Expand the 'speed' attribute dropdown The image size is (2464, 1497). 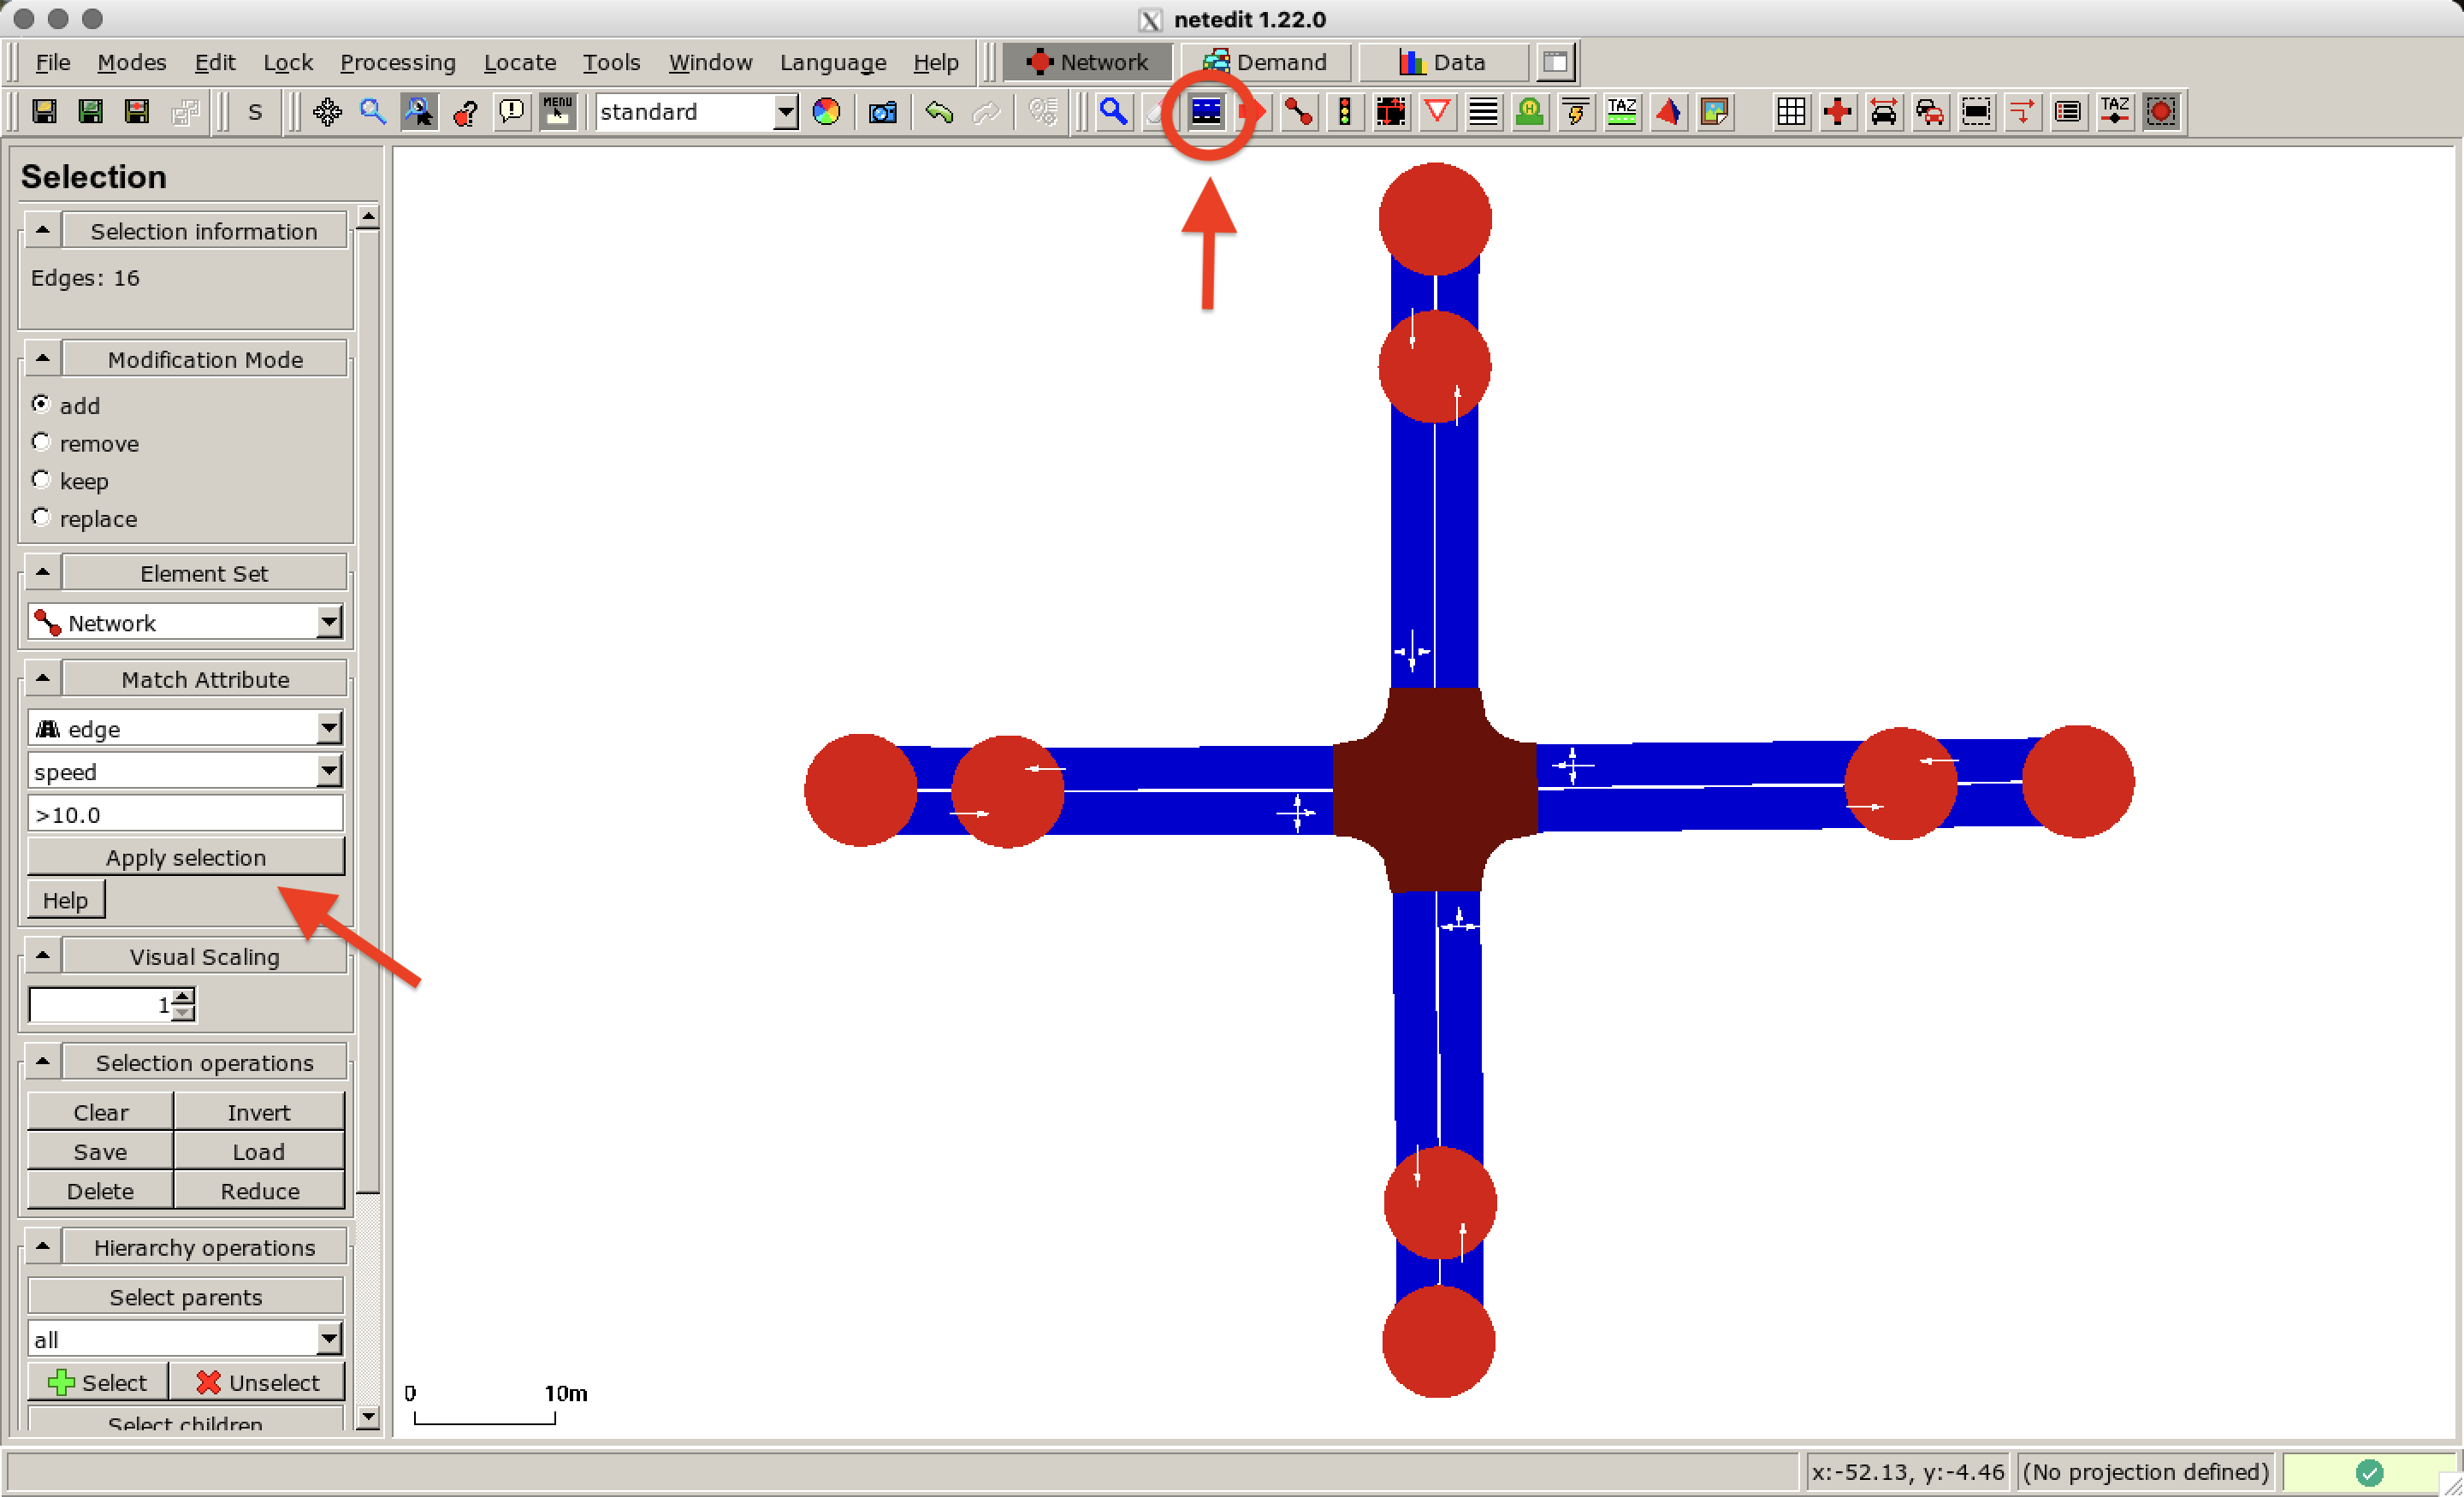tap(328, 771)
